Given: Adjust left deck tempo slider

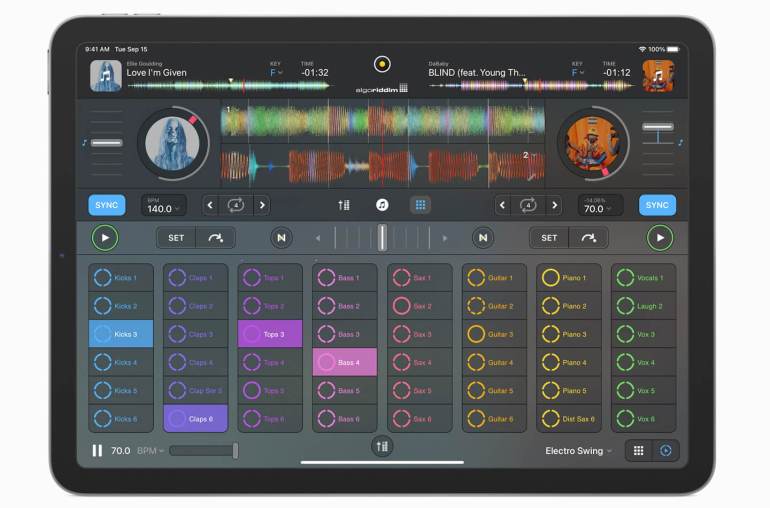Looking at the screenshot, I should coord(107,143).
